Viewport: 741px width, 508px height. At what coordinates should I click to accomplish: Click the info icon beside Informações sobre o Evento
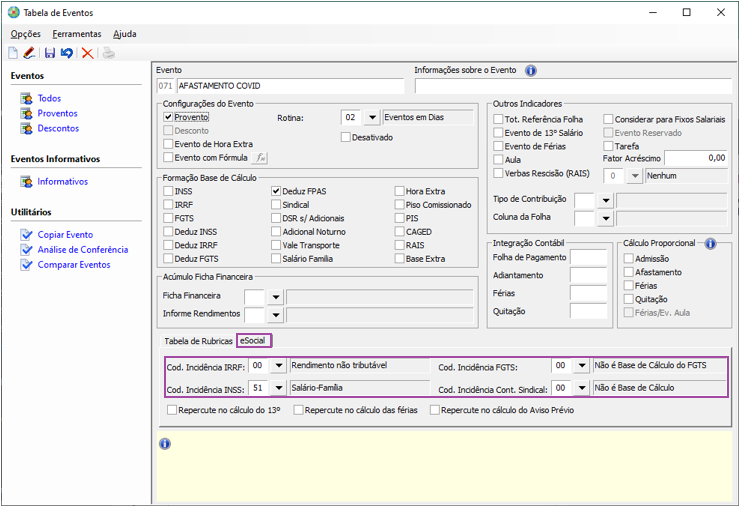coord(531,71)
